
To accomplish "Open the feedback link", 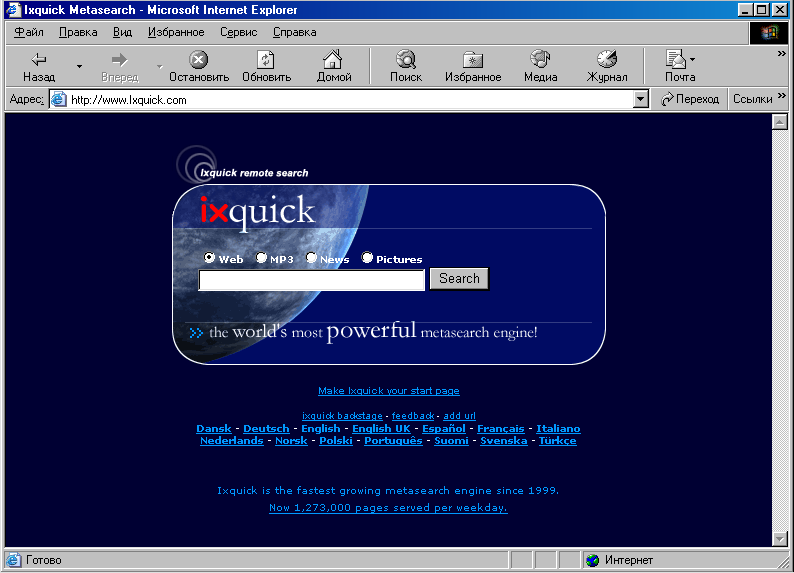I will pos(413,416).
